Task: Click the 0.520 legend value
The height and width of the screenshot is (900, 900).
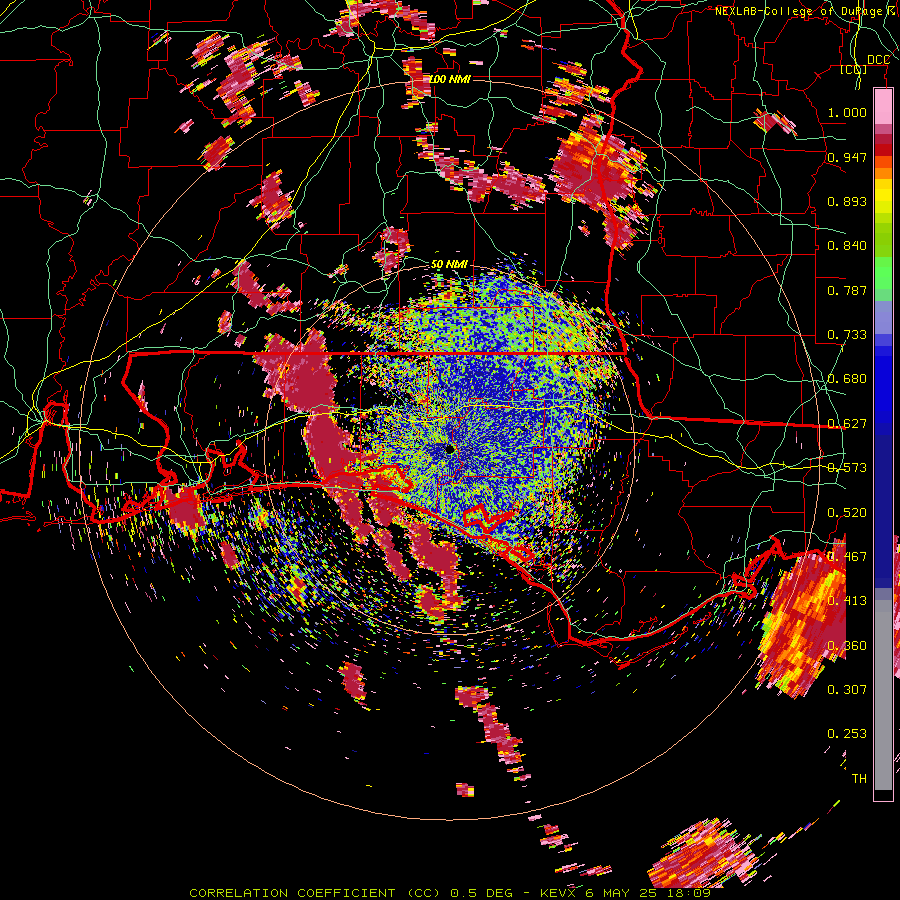Action: 847,513
